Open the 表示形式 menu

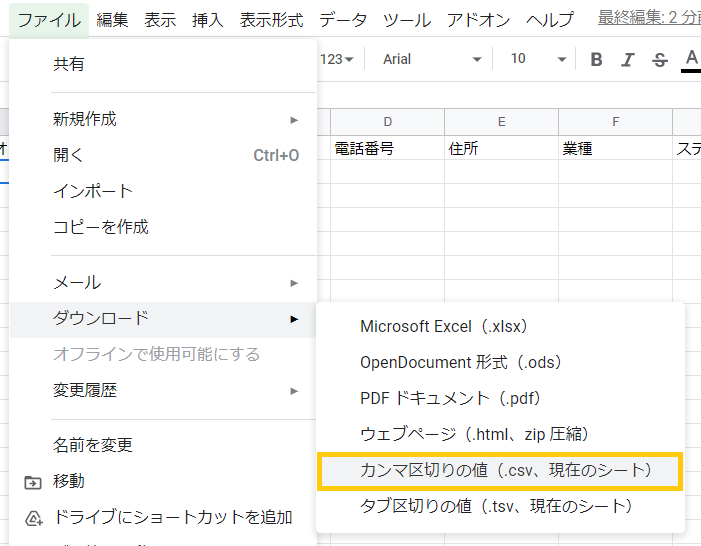pyautogui.click(x=271, y=20)
